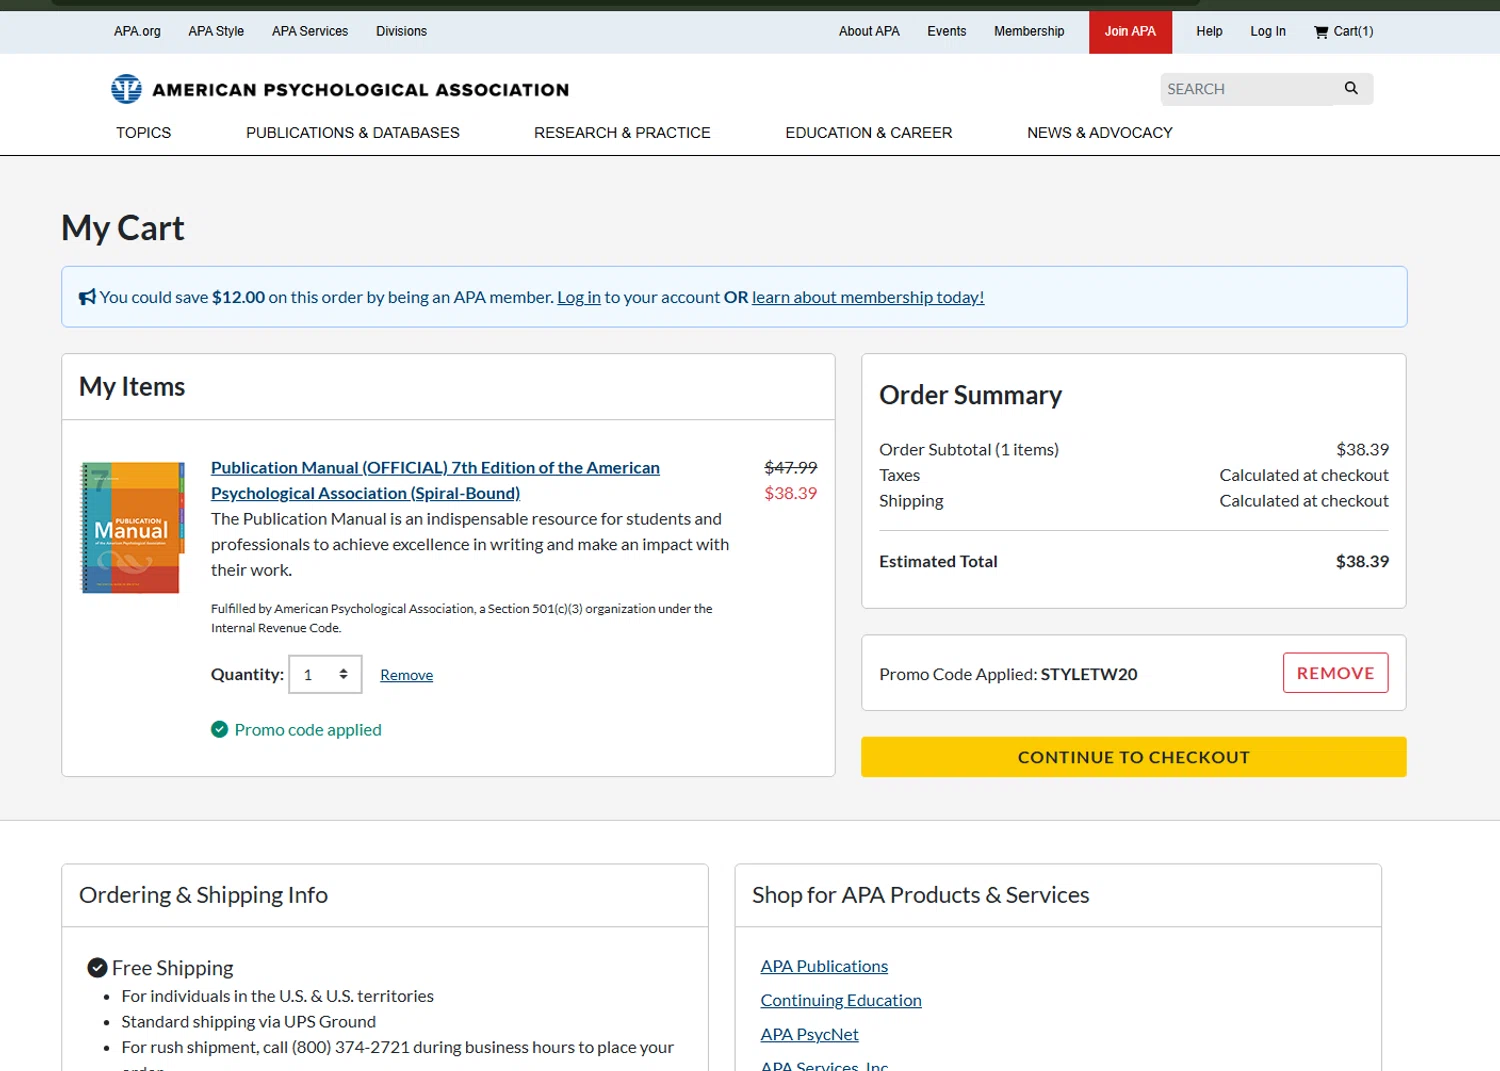Click Log in link in savings banner
Viewport: 1500px width, 1071px height.
[579, 297]
